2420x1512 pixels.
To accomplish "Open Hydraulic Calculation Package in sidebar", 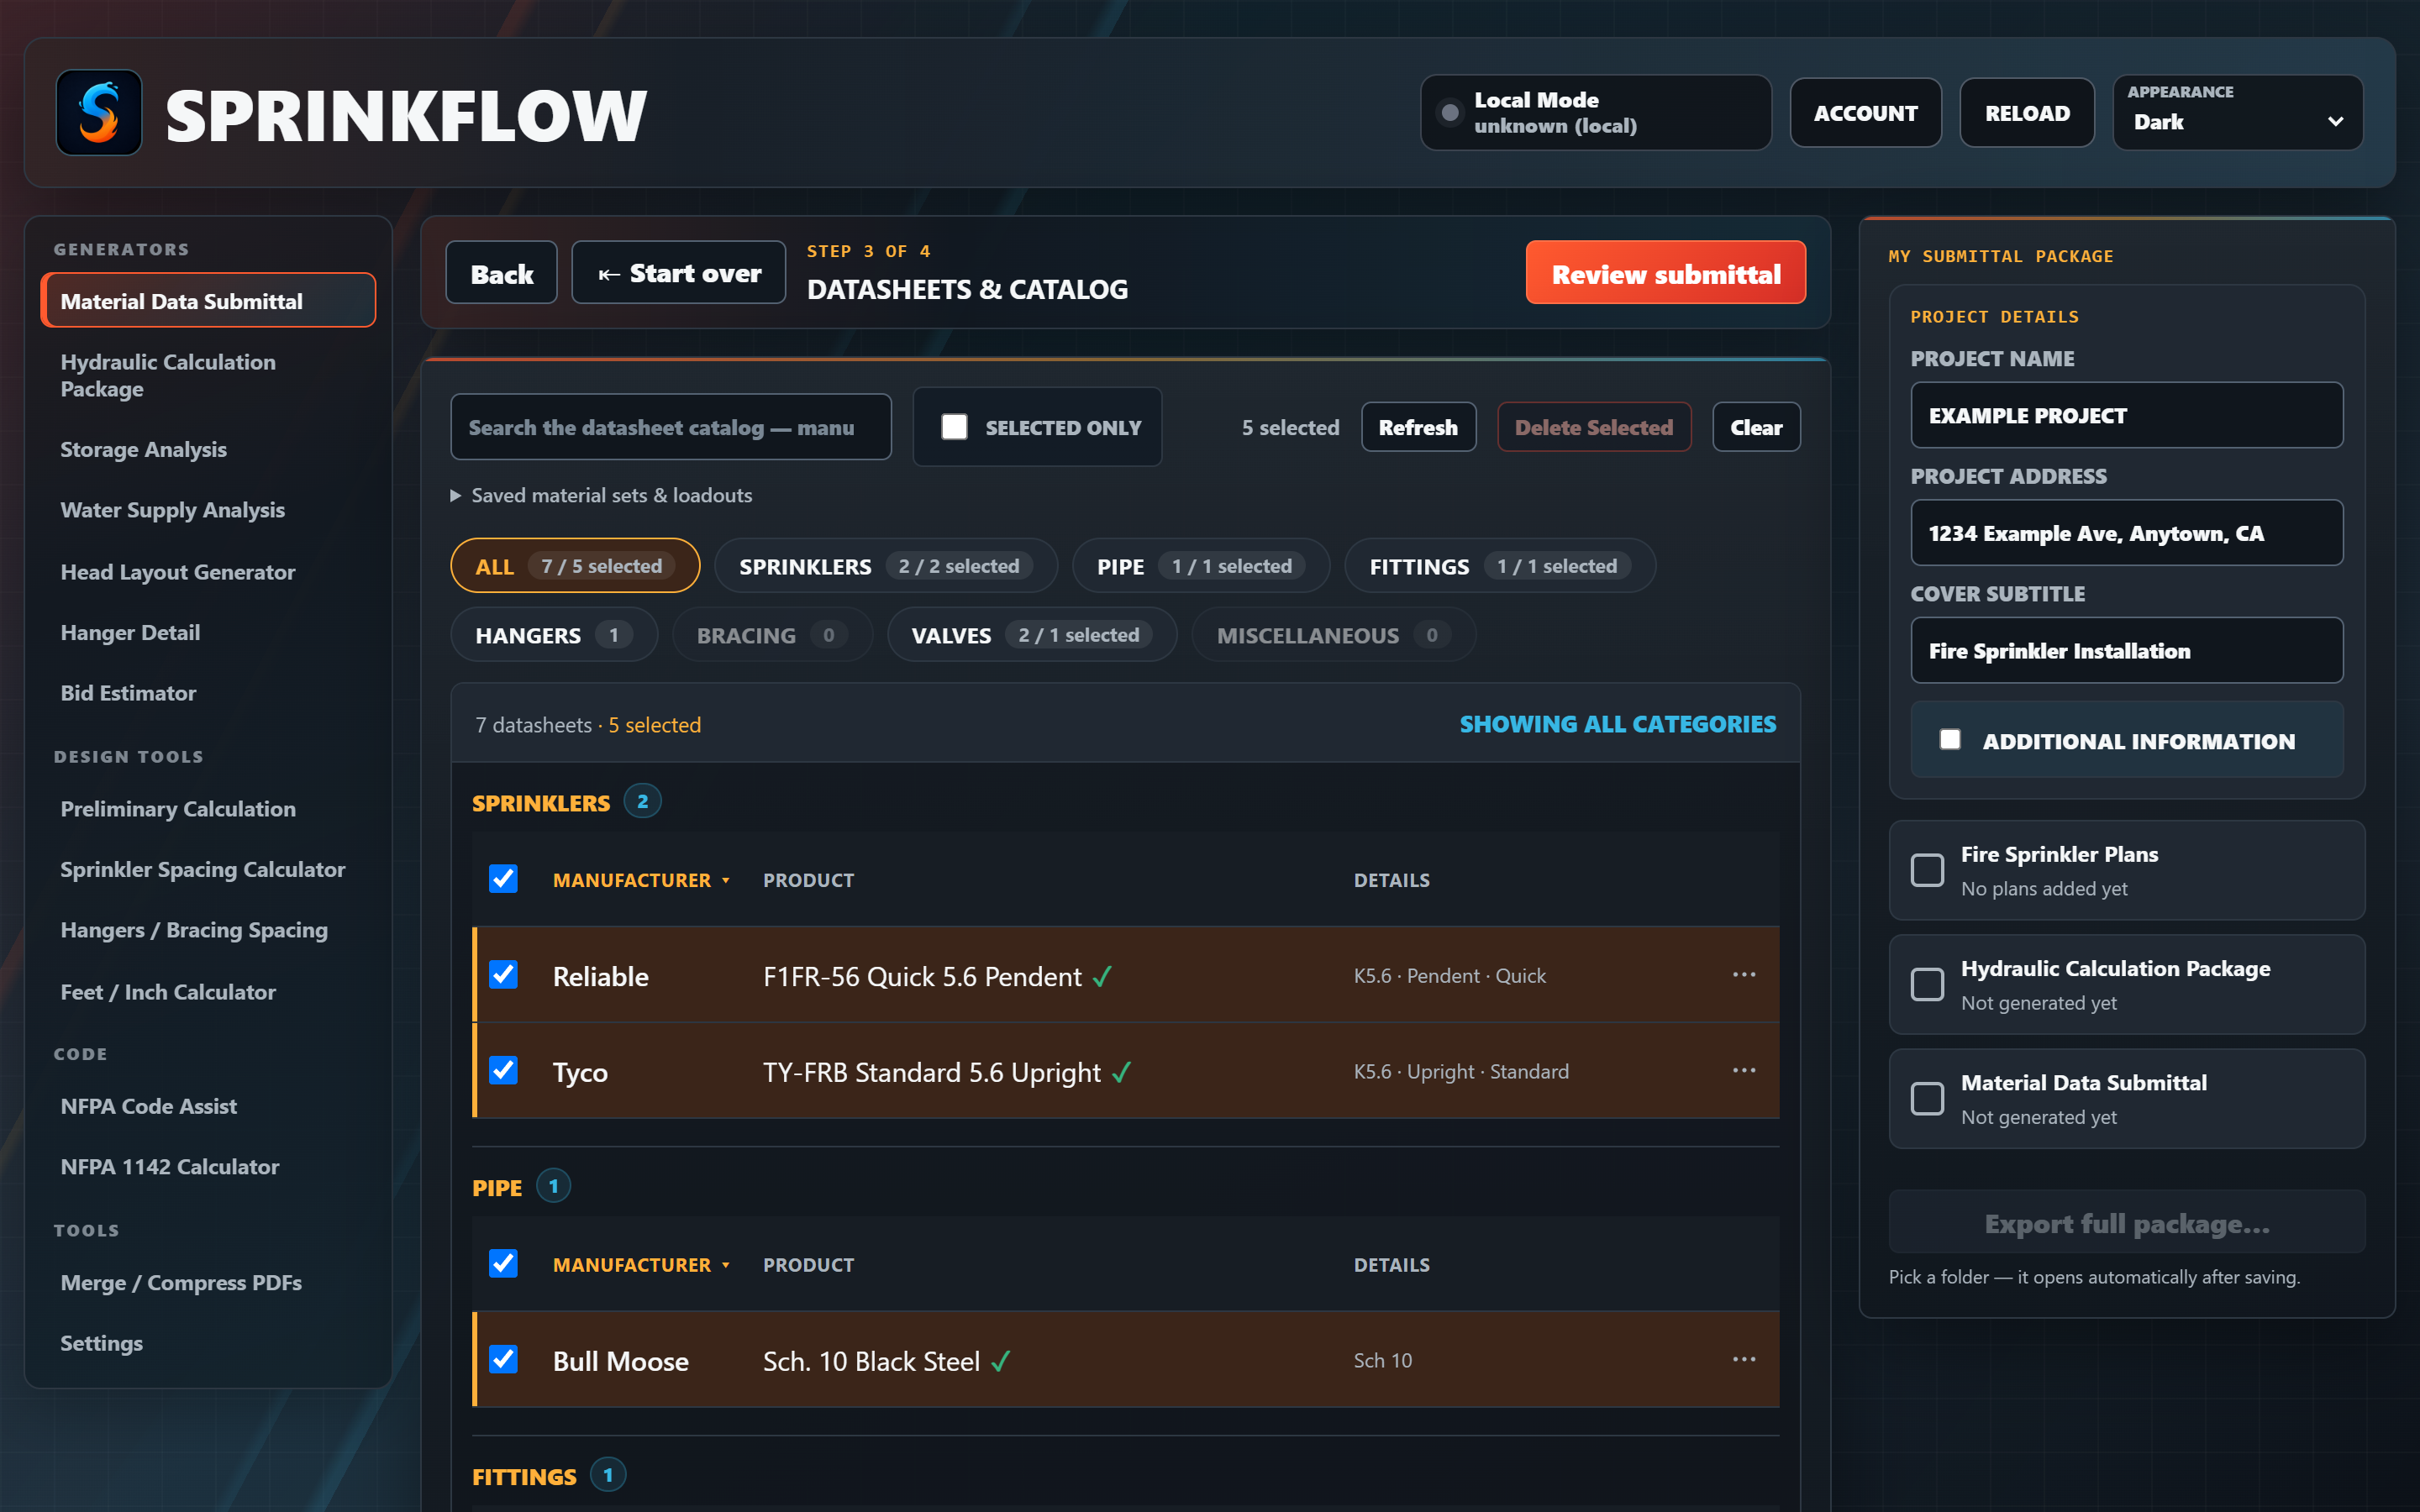I will point(208,375).
